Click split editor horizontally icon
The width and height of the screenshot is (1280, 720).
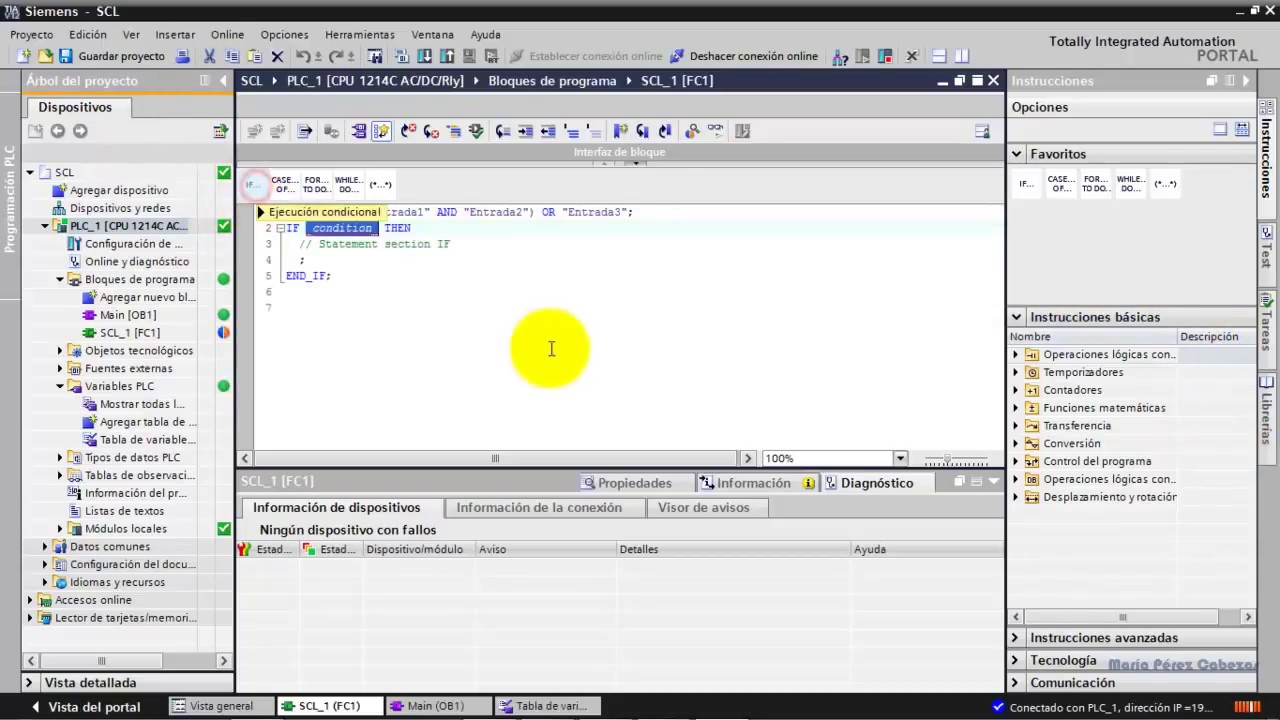point(939,56)
